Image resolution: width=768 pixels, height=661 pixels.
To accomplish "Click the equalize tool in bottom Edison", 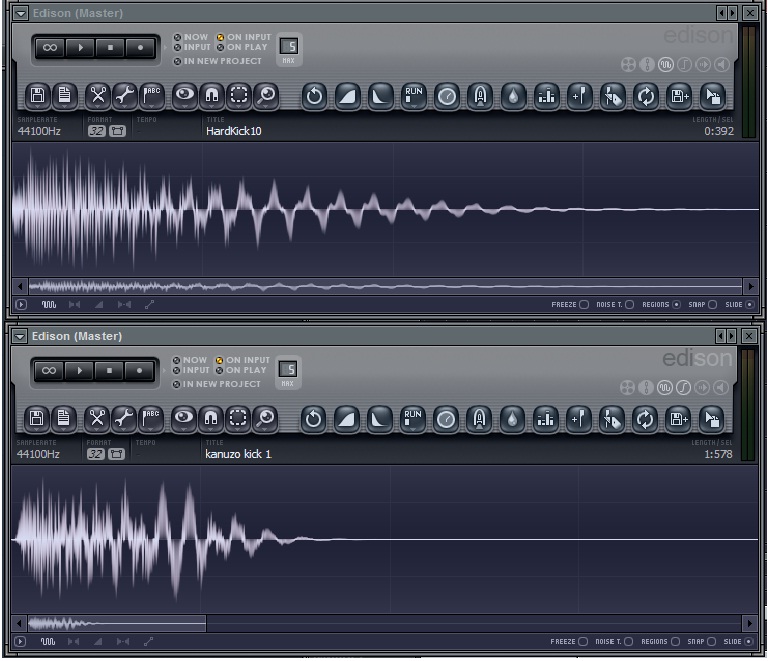I will (x=545, y=419).
